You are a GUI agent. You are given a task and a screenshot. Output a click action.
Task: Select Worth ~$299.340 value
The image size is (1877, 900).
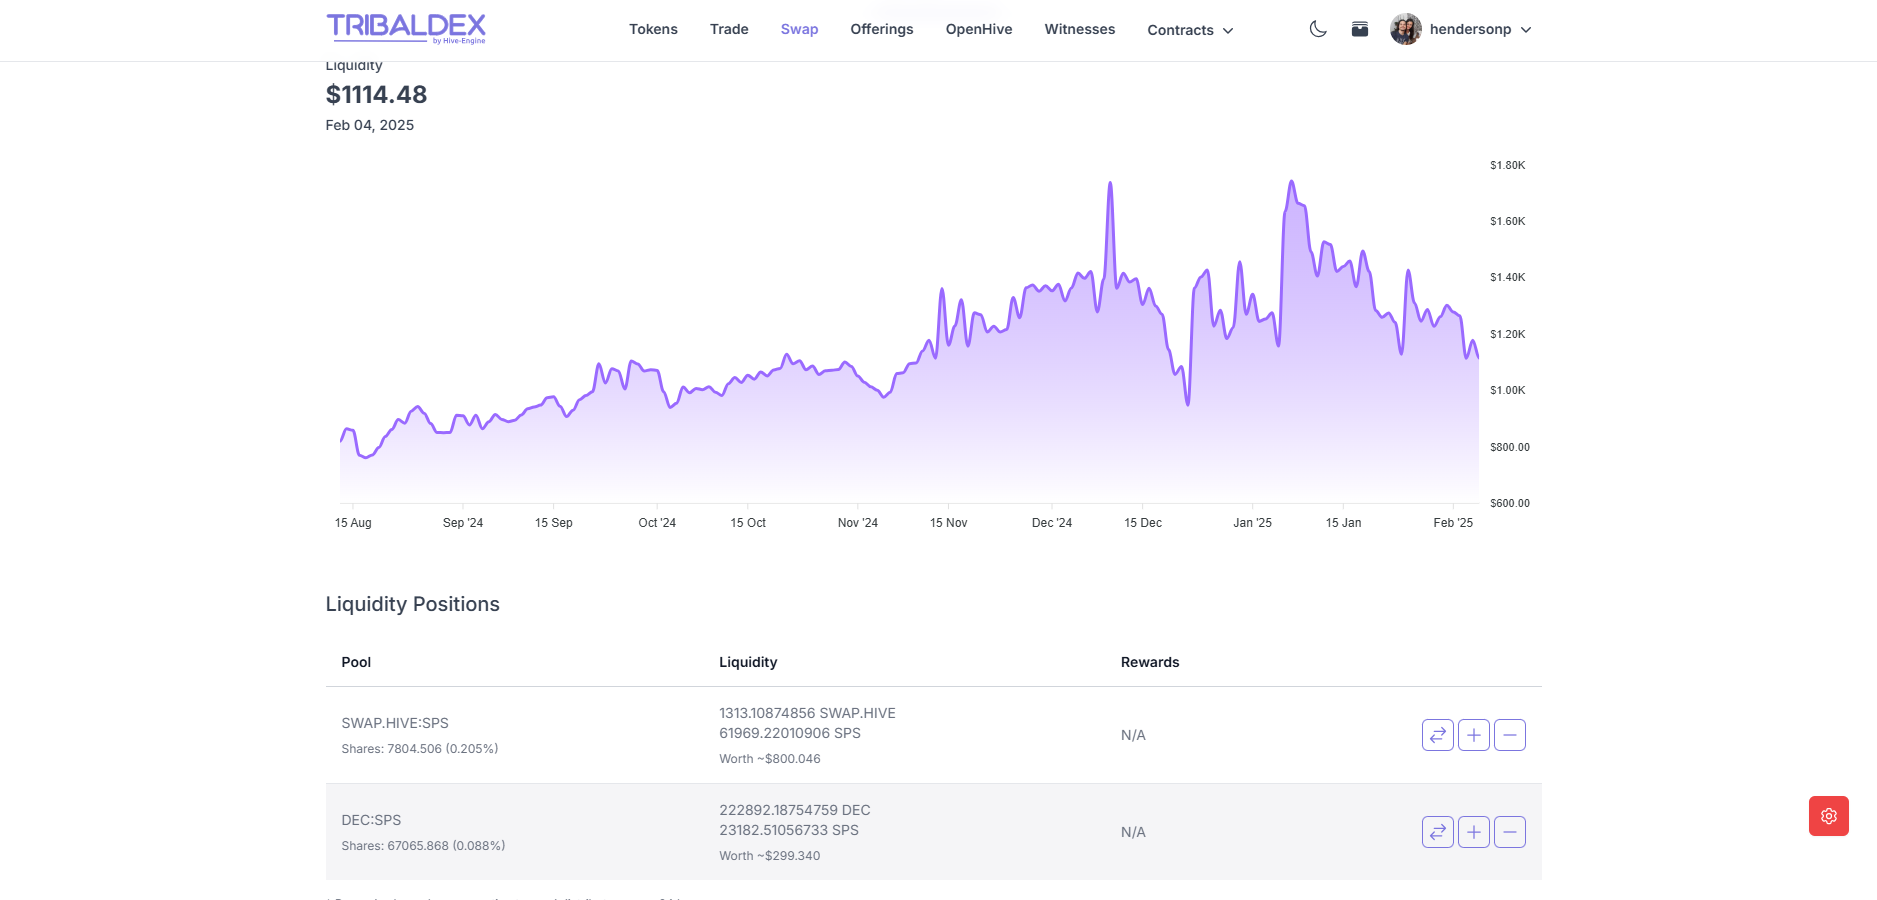click(x=770, y=856)
